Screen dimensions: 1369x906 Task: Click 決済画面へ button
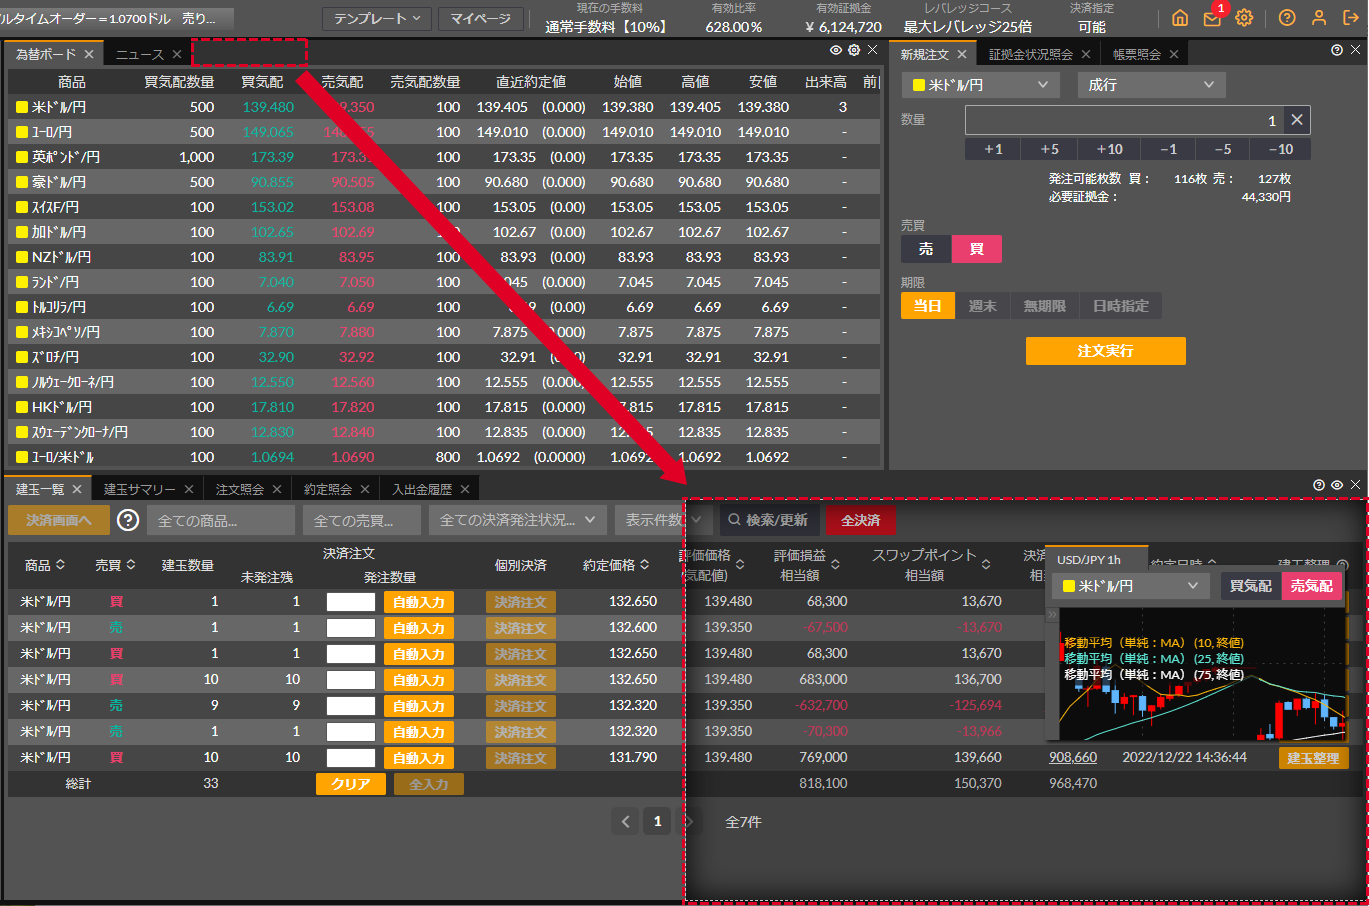(x=59, y=520)
